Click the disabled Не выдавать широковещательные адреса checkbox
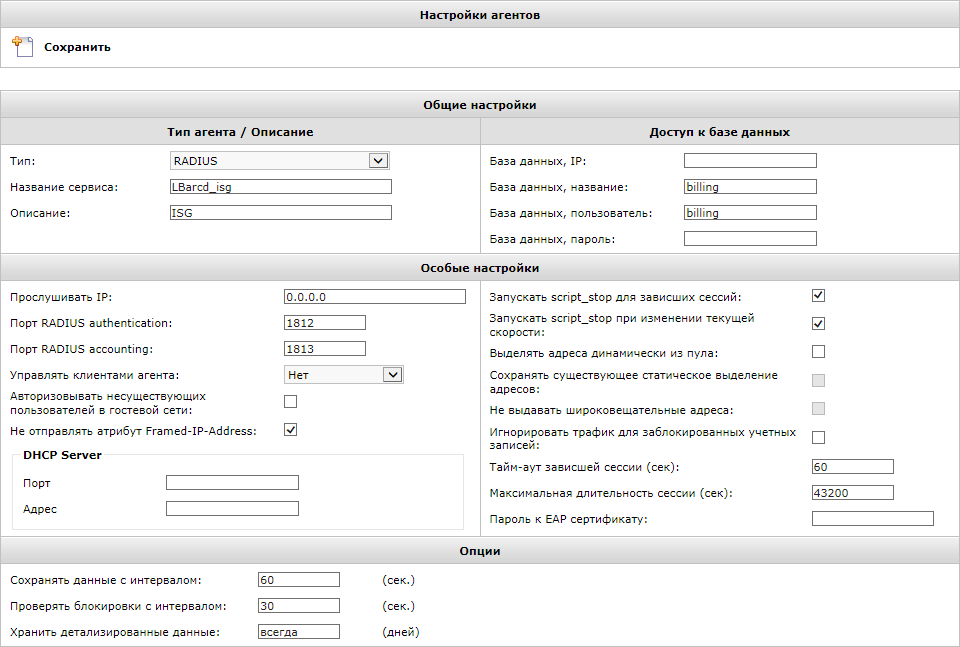 point(819,408)
